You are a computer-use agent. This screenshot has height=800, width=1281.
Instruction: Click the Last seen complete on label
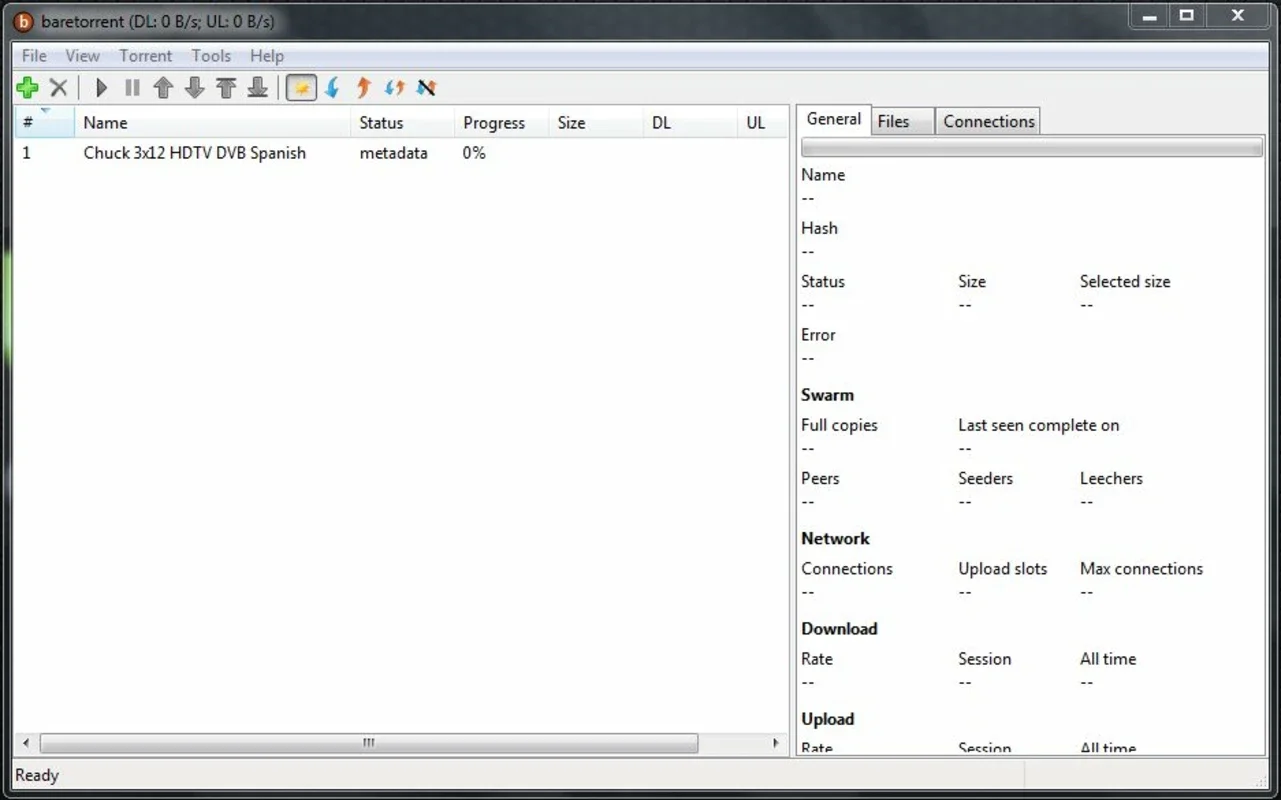(x=1038, y=425)
